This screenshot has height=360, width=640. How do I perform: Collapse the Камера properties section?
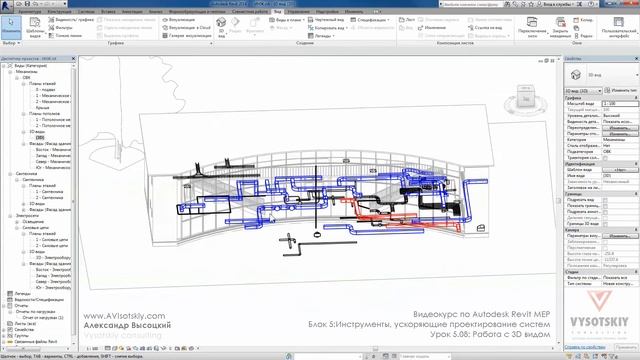636,230
